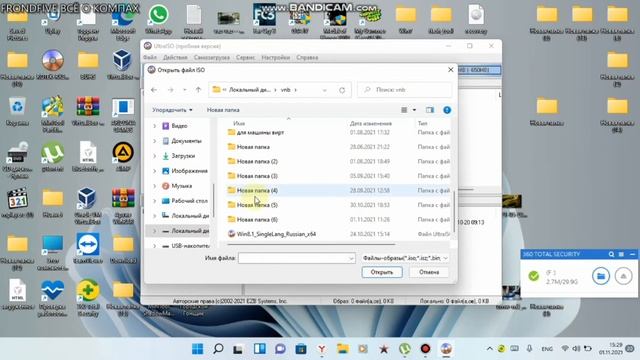The height and width of the screenshot is (360, 640).
Task: Refresh the current folder listing
Action: point(342,90)
